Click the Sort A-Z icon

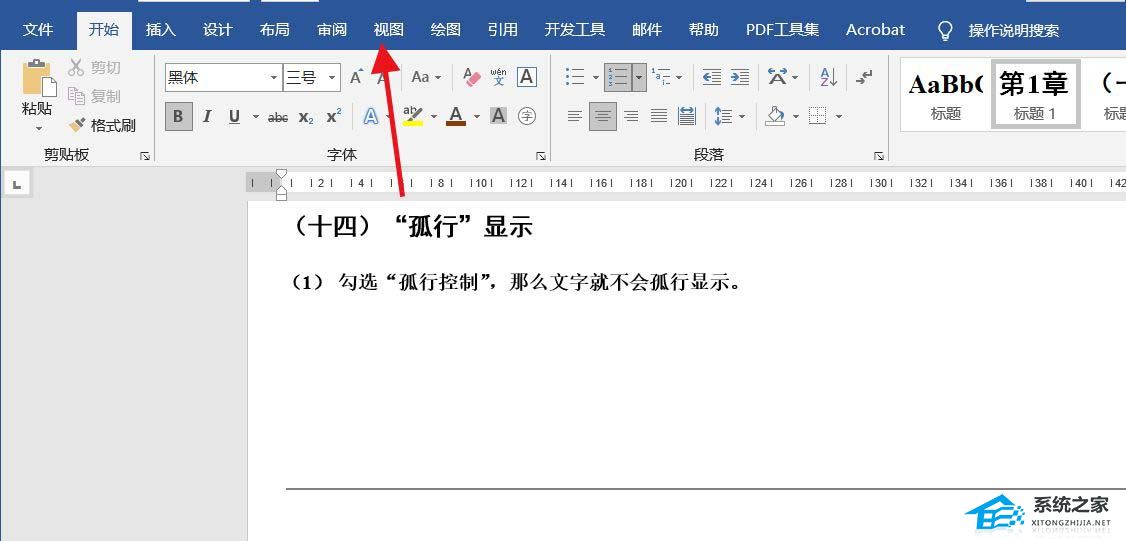[x=828, y=77]
